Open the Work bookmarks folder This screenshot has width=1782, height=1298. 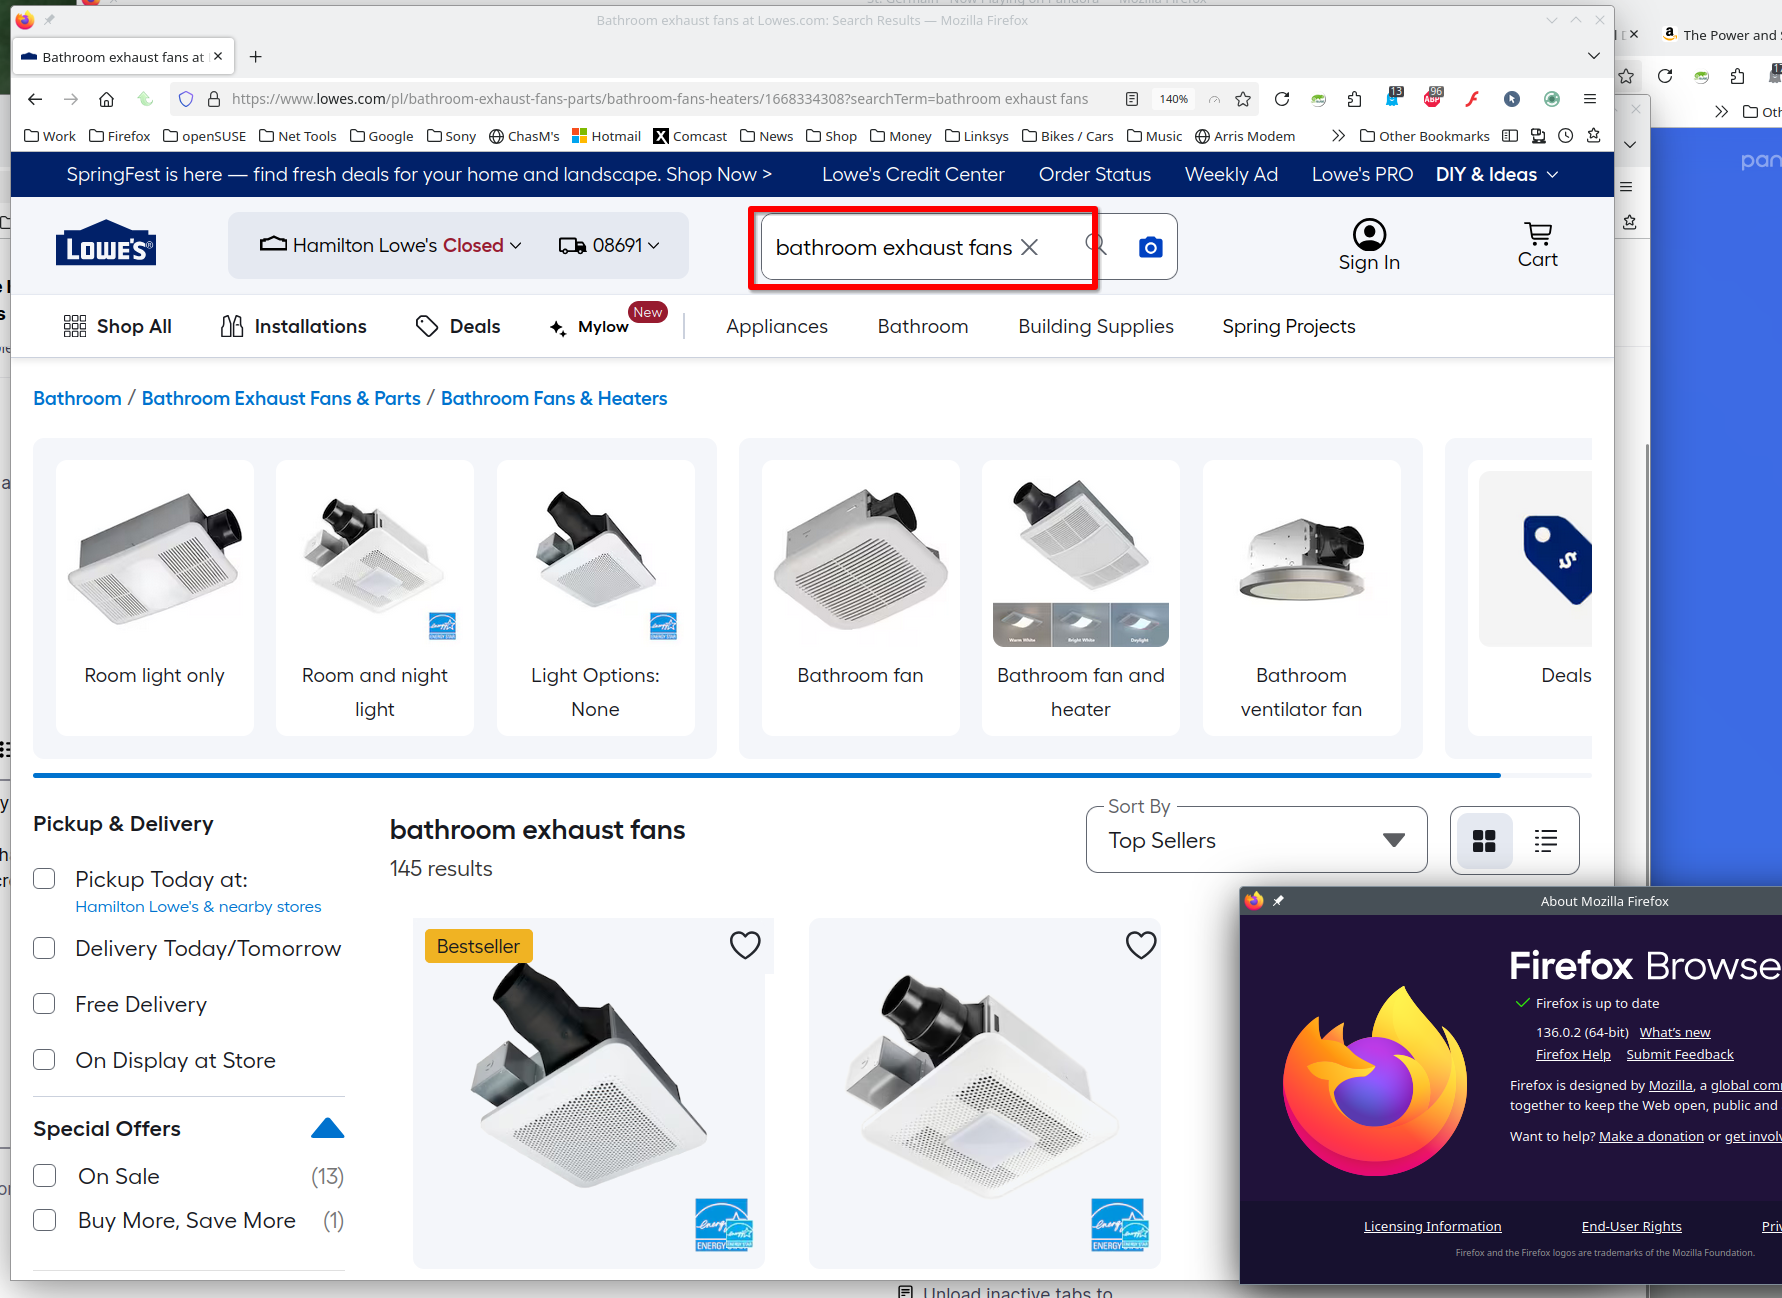pyautogui.click(x=50, y=136)
